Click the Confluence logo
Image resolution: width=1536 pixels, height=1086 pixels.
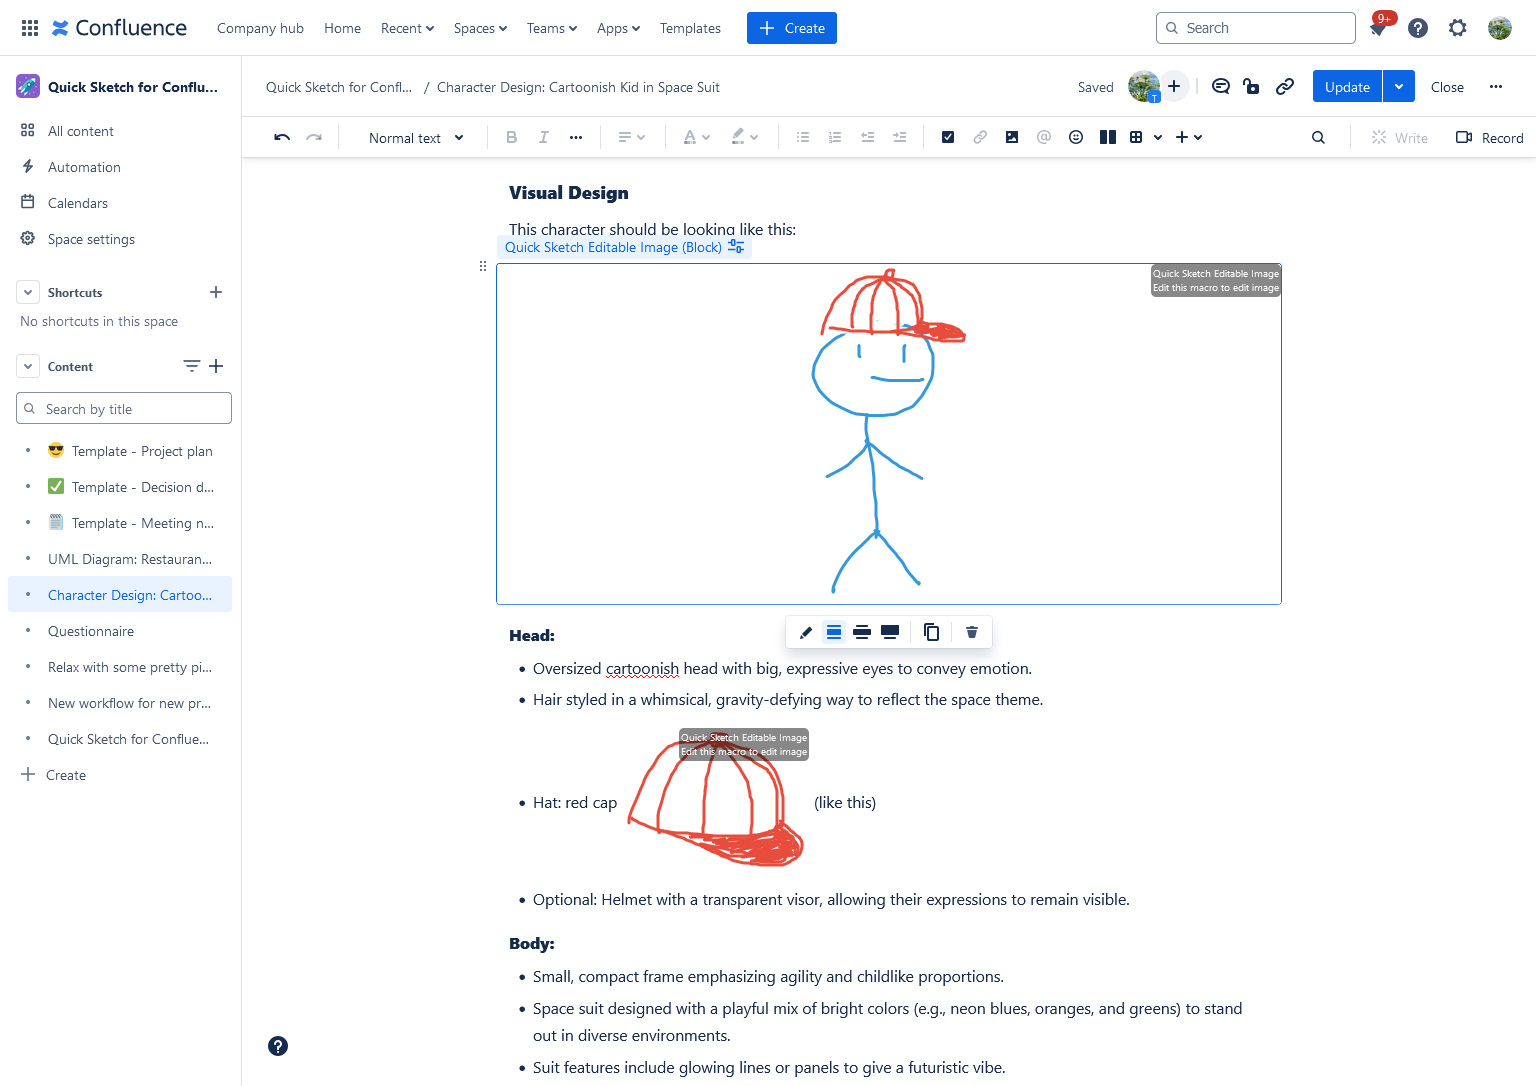point(119,28)
